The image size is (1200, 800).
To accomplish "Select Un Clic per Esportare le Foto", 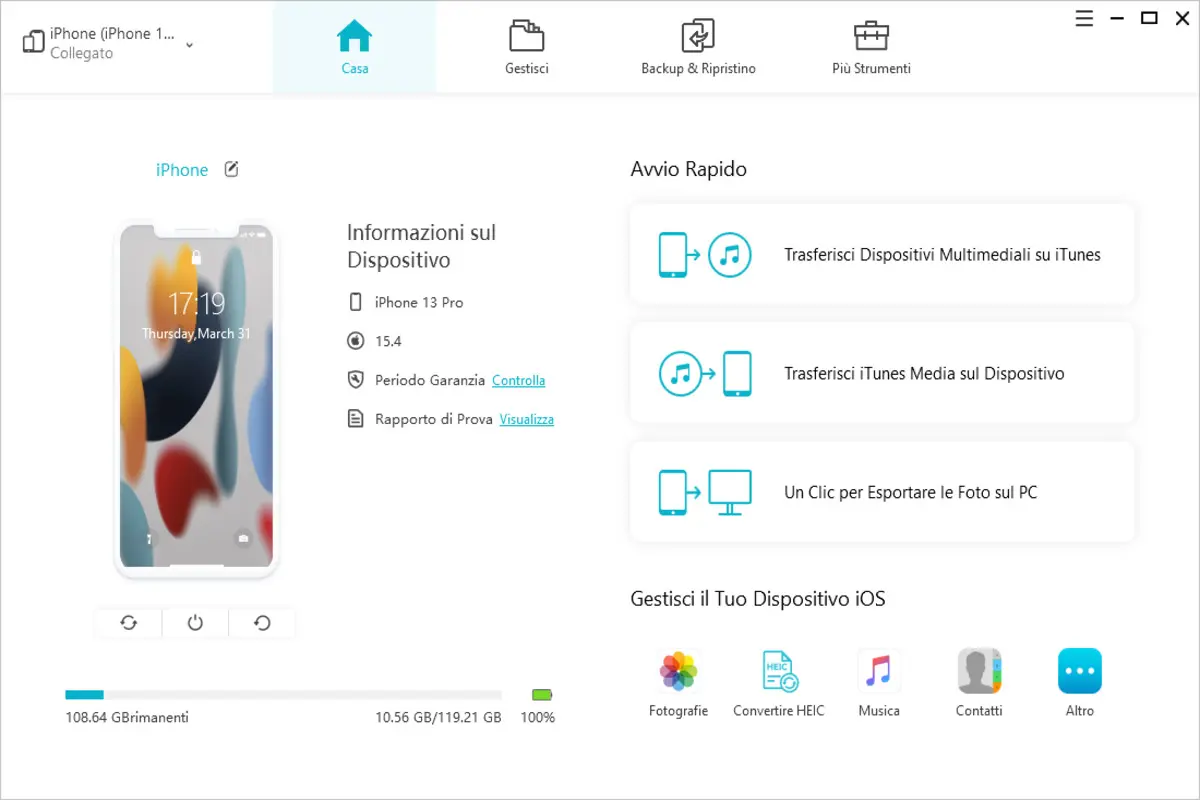I will pyautogui.click(x=882, y=492).
